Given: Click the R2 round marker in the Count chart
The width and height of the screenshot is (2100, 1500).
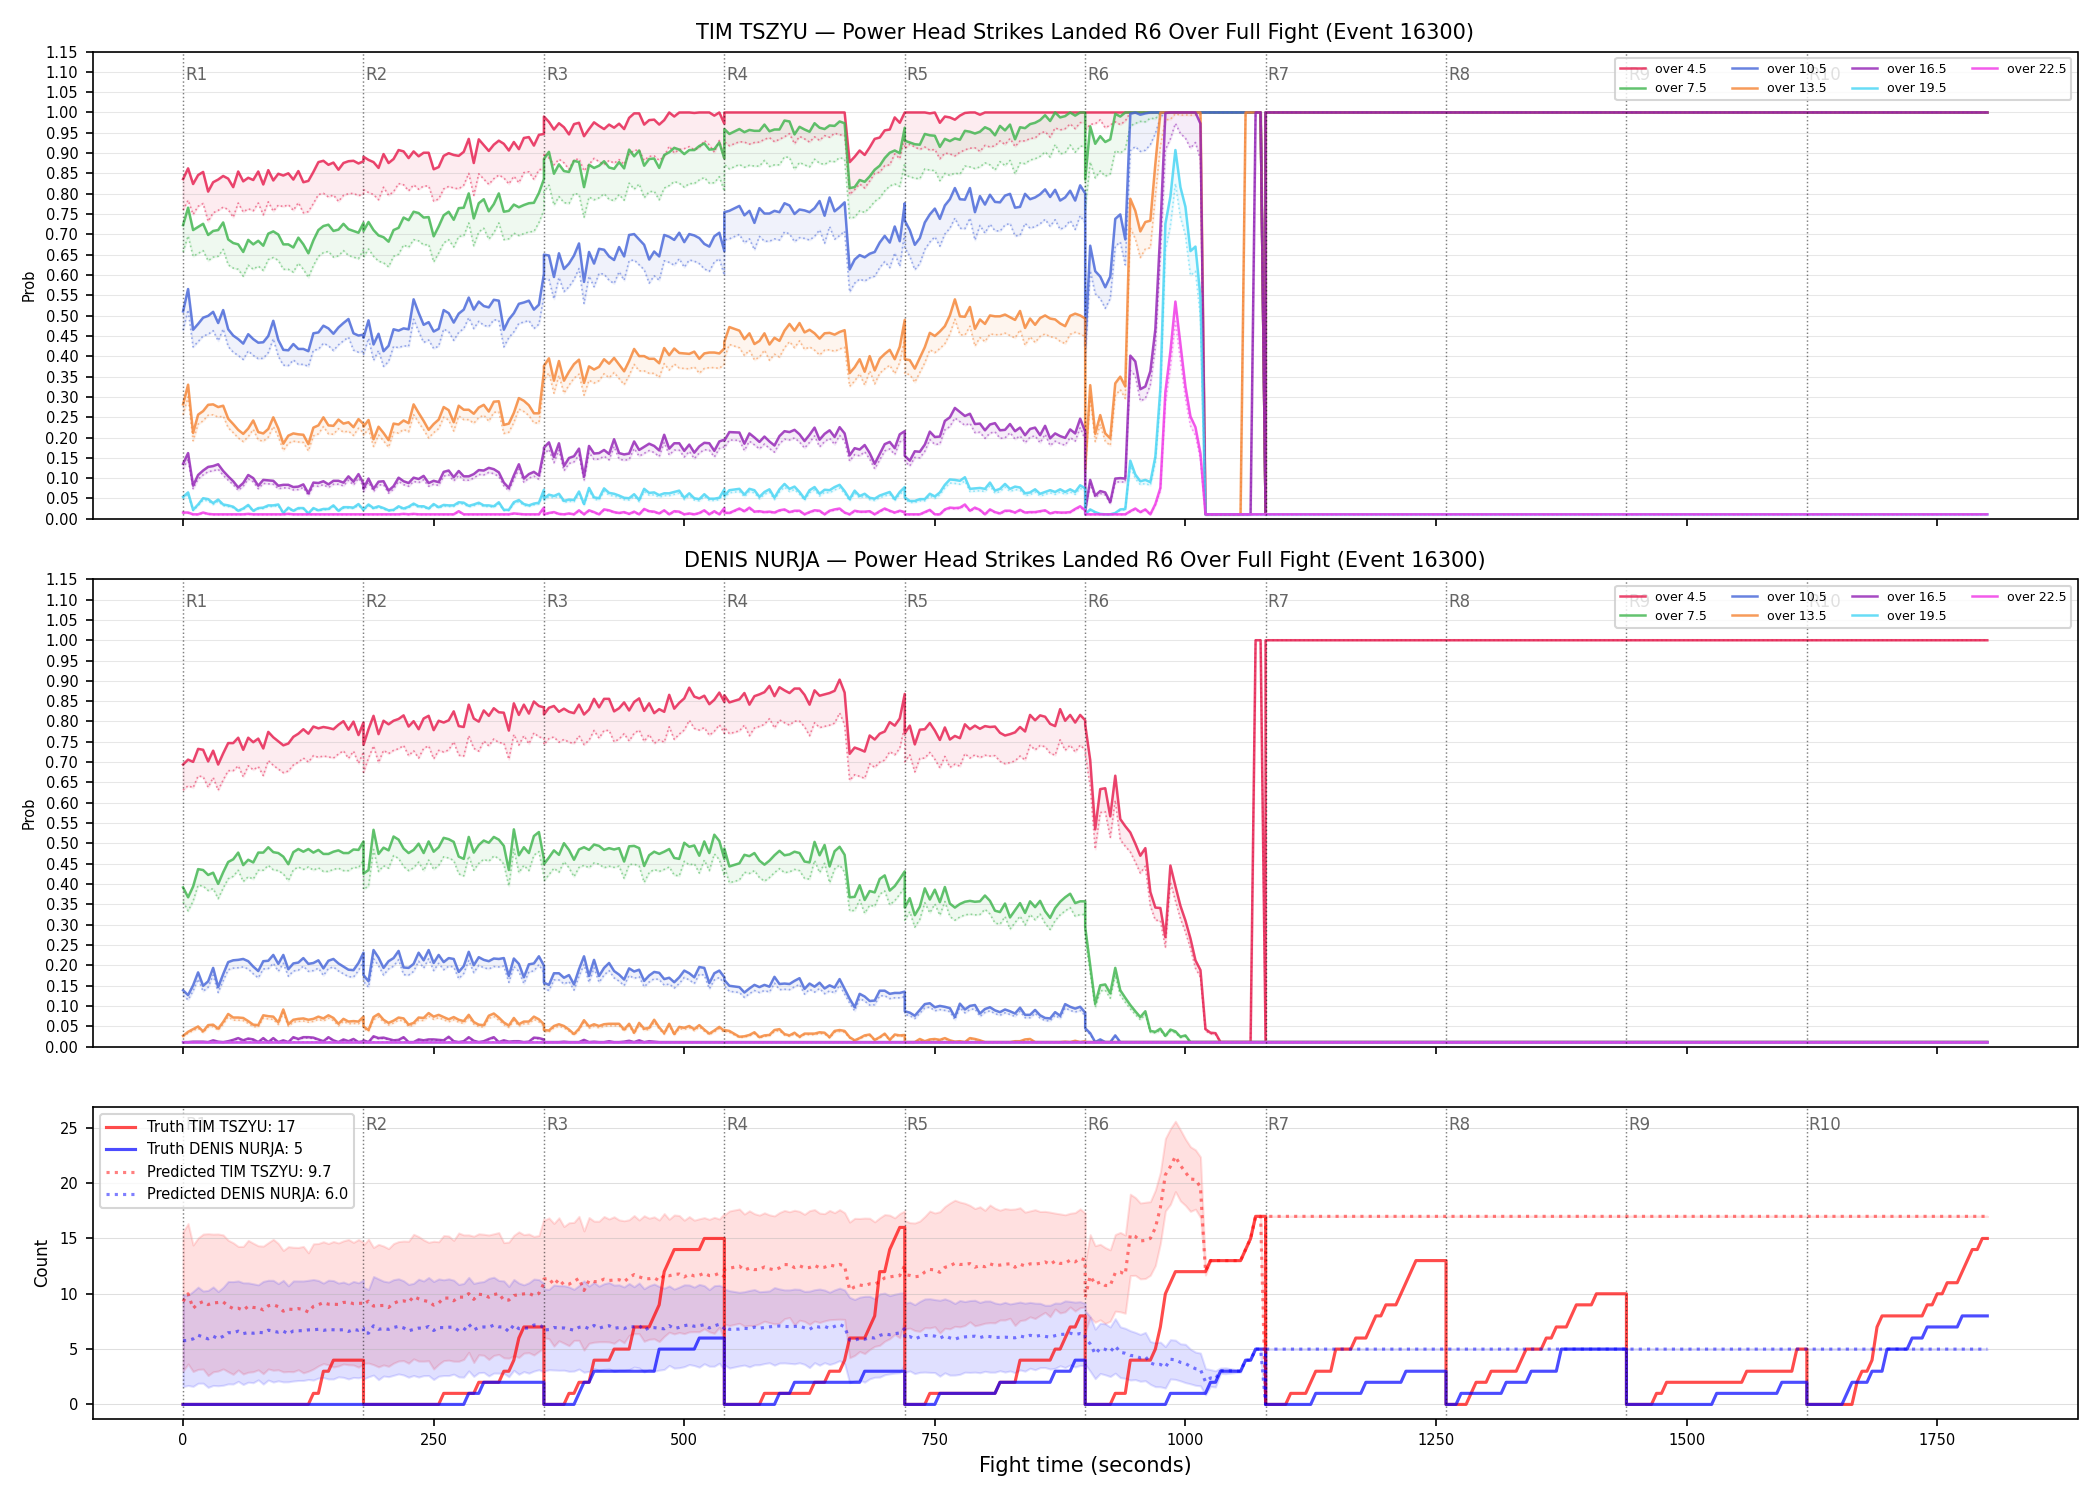Looking at the screenshot, I should click(x=376, y=1124).
